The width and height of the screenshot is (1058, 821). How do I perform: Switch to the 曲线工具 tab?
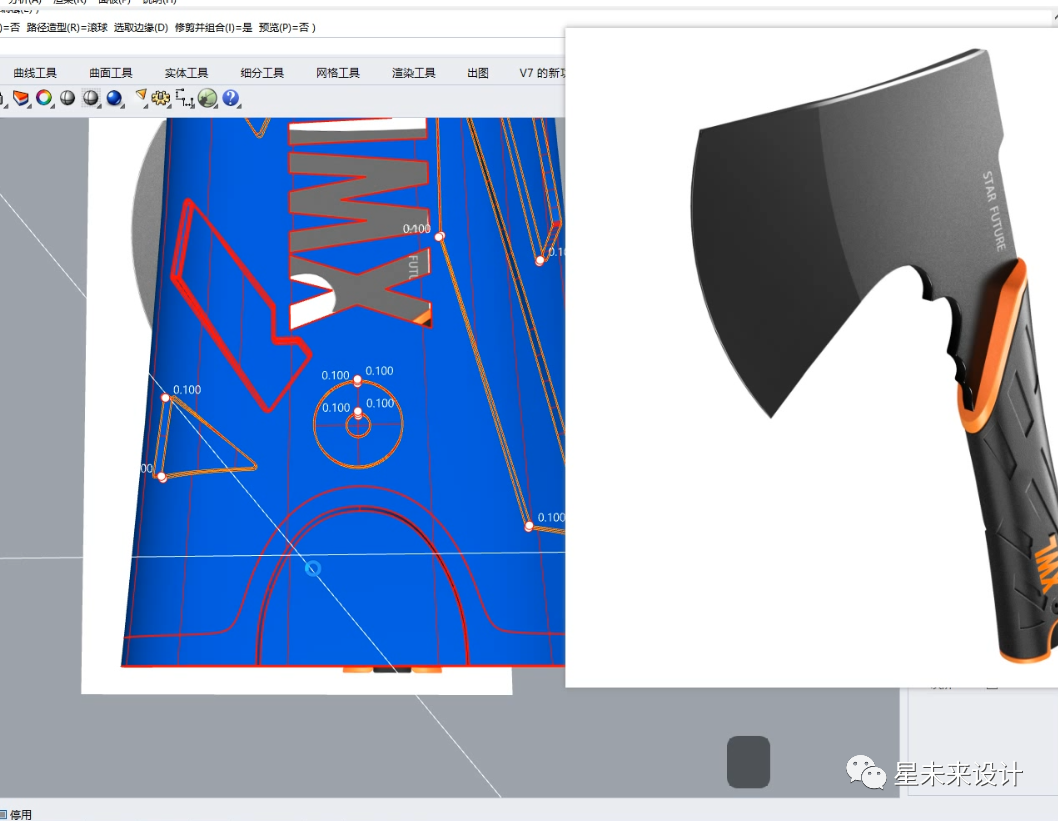(x=35, y=73)
